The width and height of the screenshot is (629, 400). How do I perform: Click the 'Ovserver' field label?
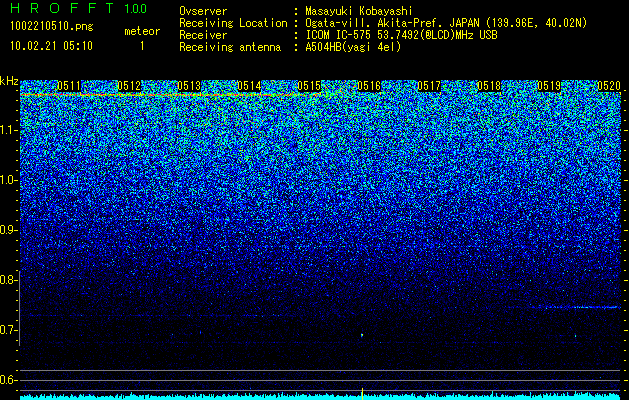[203, 11]
